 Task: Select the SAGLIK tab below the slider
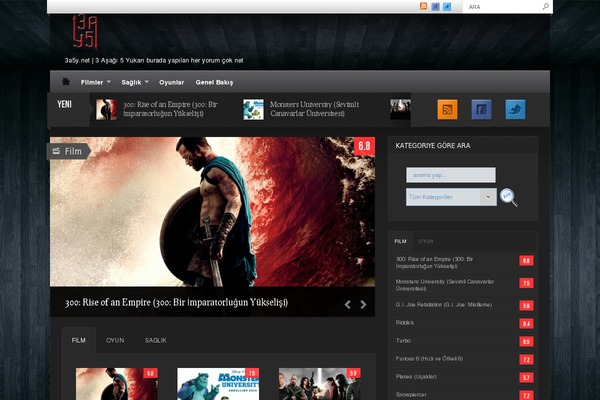pos(155,340)
